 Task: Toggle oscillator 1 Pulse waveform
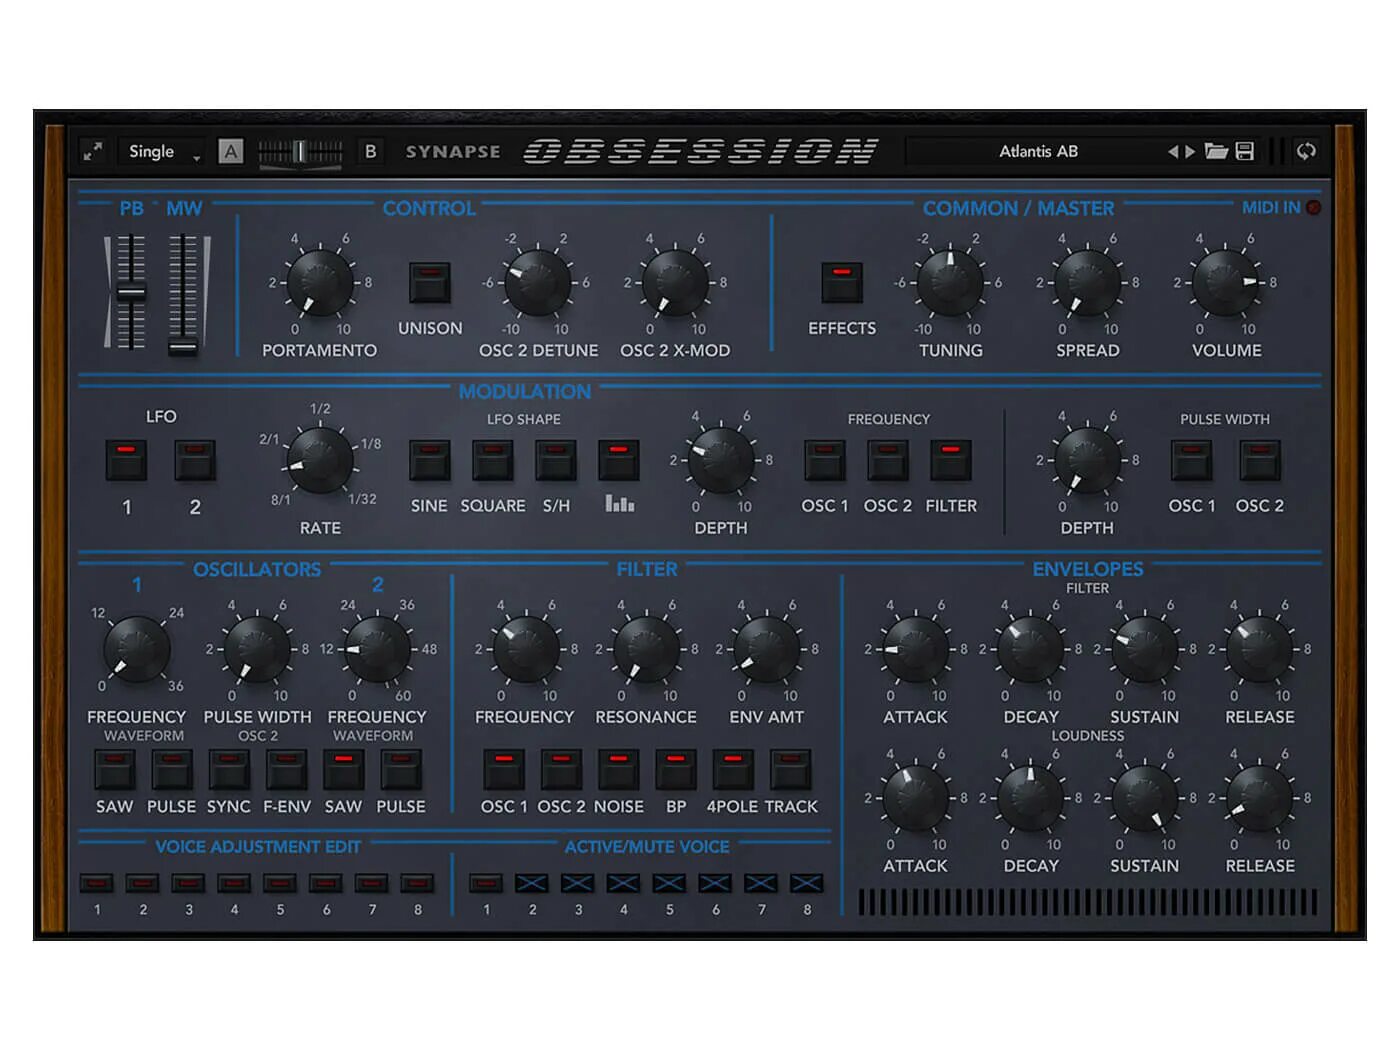172,770
